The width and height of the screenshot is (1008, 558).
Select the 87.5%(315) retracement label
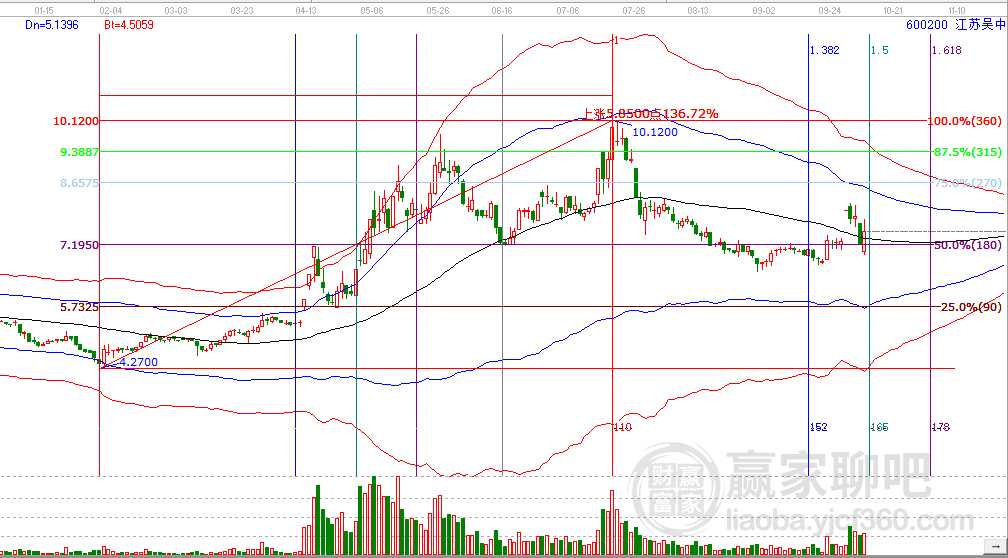968,152
